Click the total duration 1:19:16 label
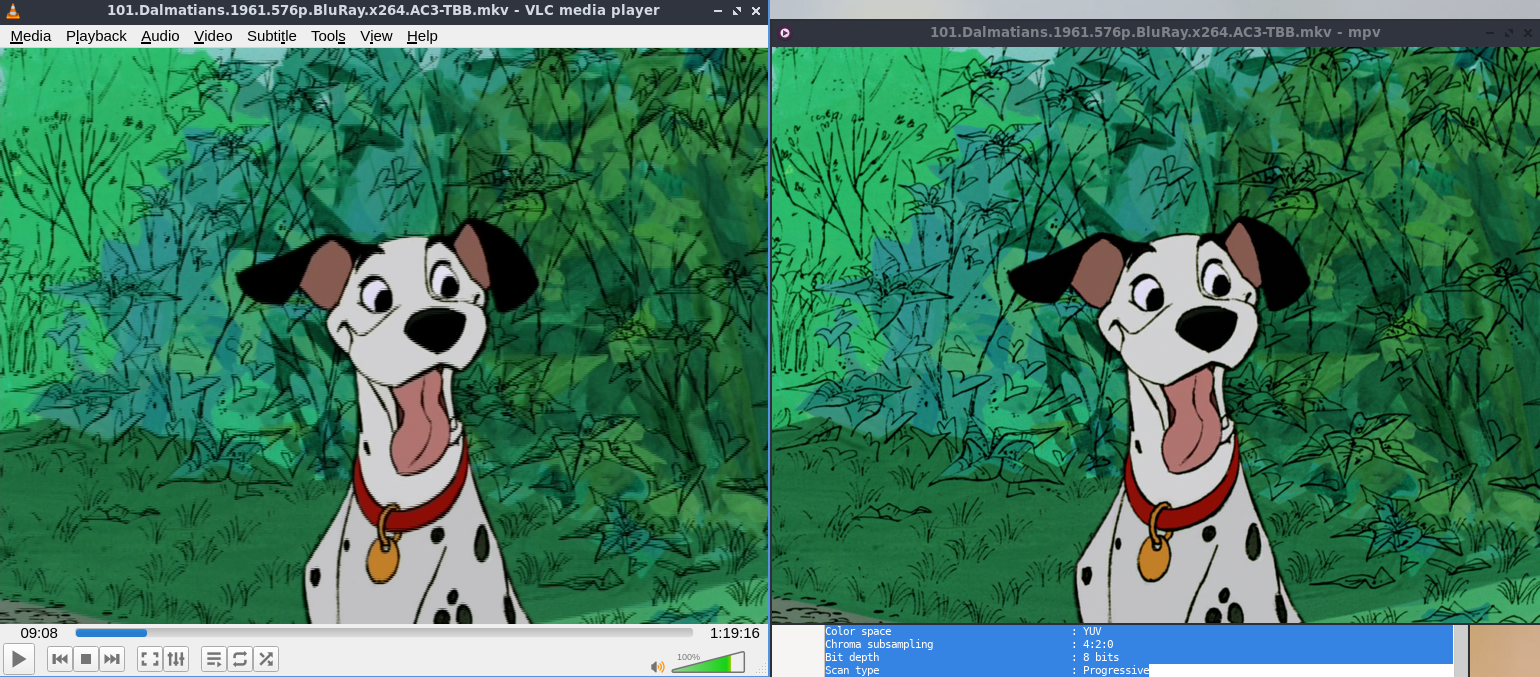 [735, 633]
